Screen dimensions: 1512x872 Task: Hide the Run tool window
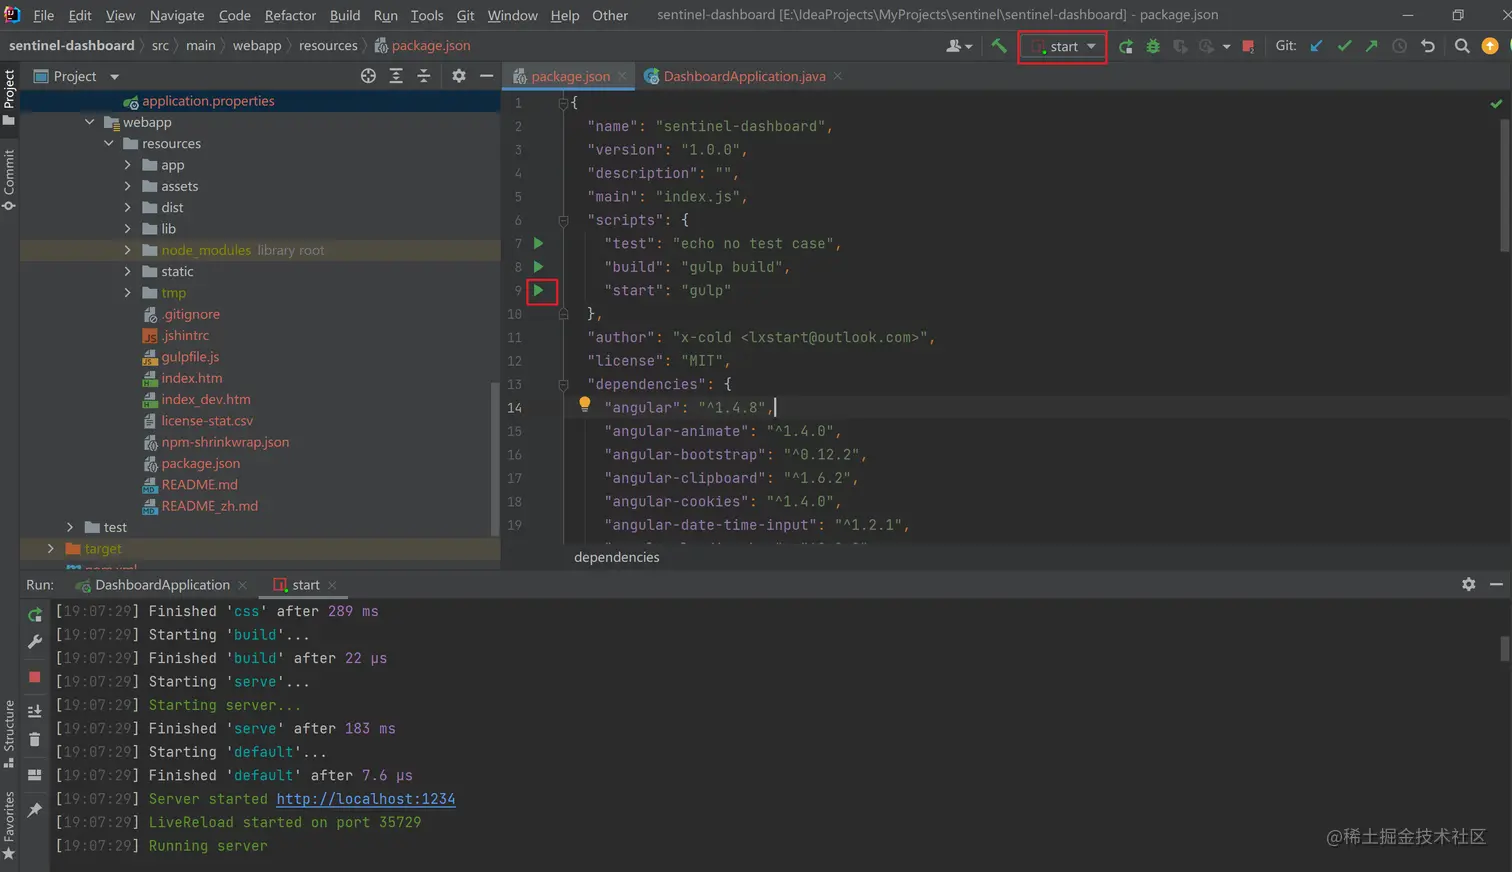tap(1496, 584)
